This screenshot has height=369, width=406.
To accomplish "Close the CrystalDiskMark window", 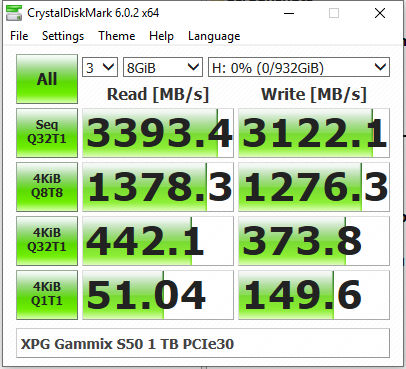I will tap(380, 13).
